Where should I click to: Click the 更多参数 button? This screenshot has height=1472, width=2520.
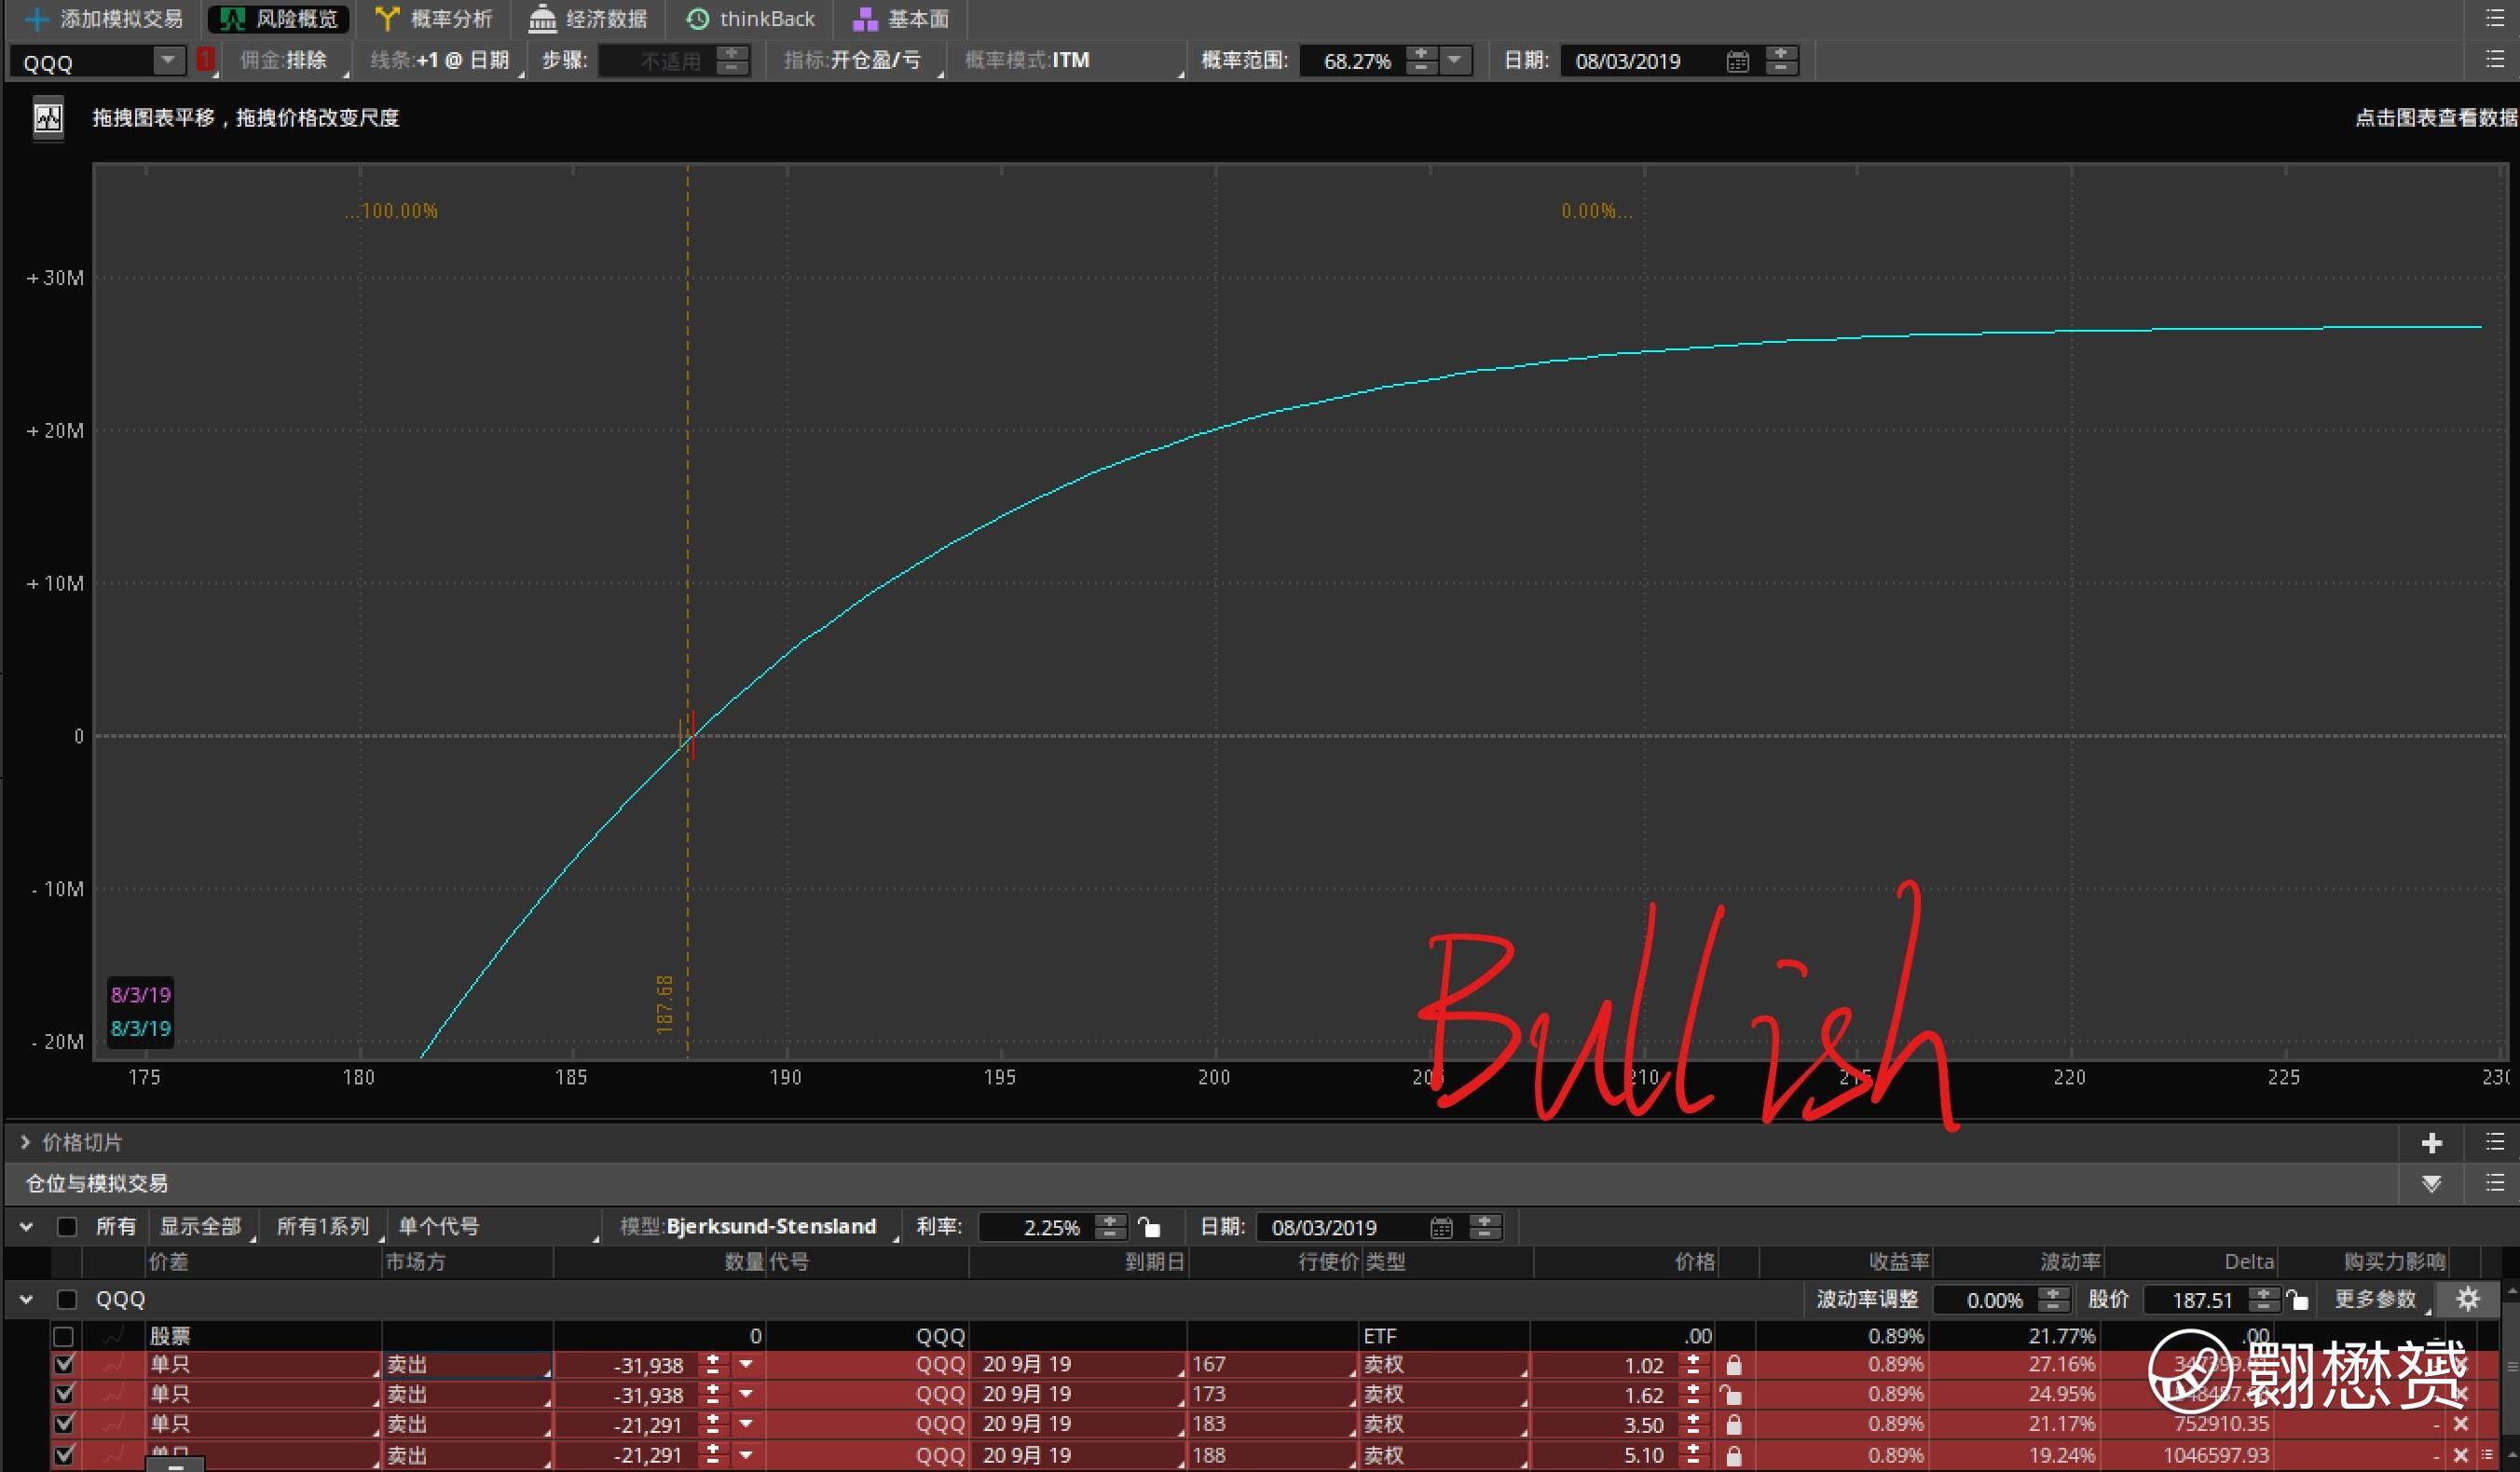pos(2375,1299)
